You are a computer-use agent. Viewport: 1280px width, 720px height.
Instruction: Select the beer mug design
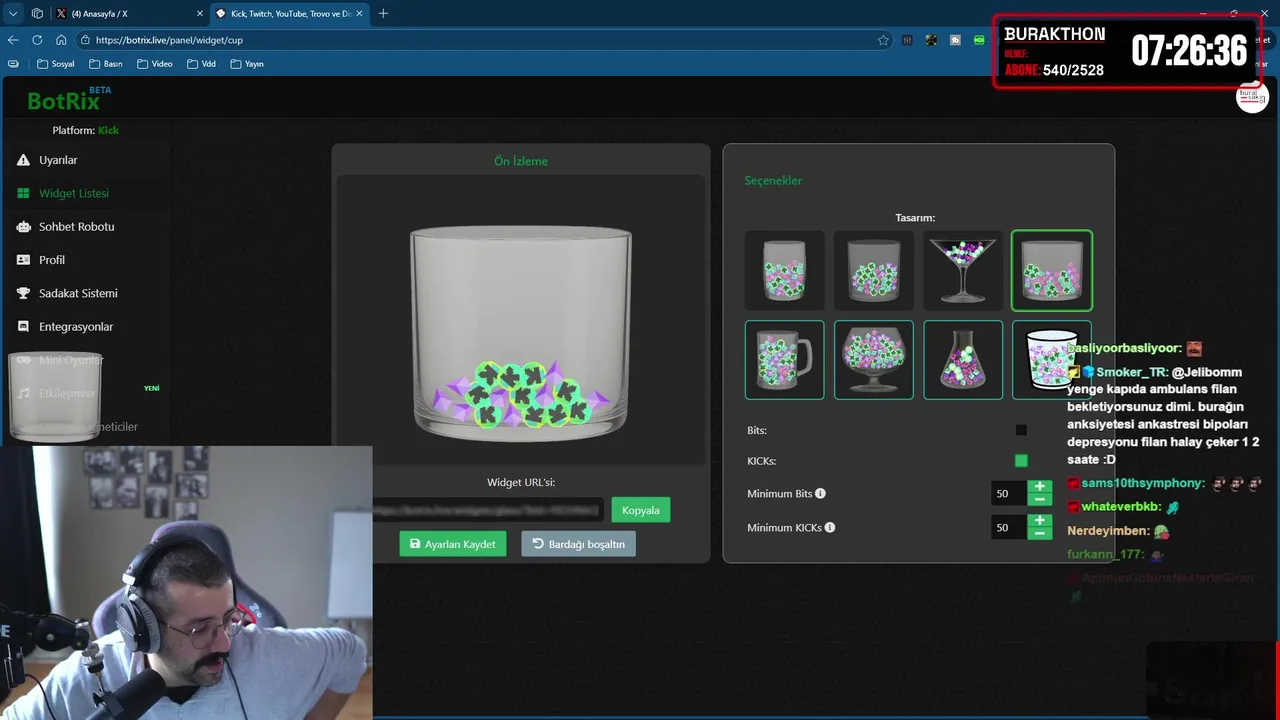pyautogui.click(x=785, y=360)
